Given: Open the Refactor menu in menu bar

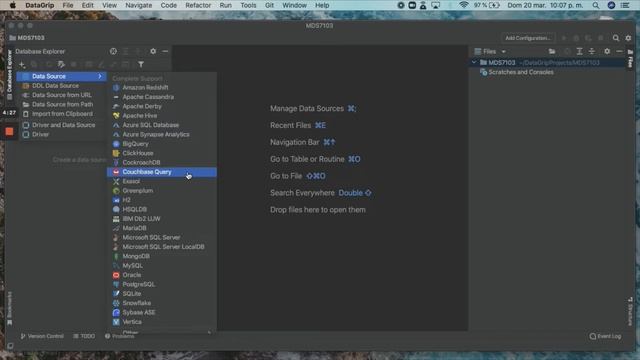Looking at the screenshot, I should coord(198,5).
